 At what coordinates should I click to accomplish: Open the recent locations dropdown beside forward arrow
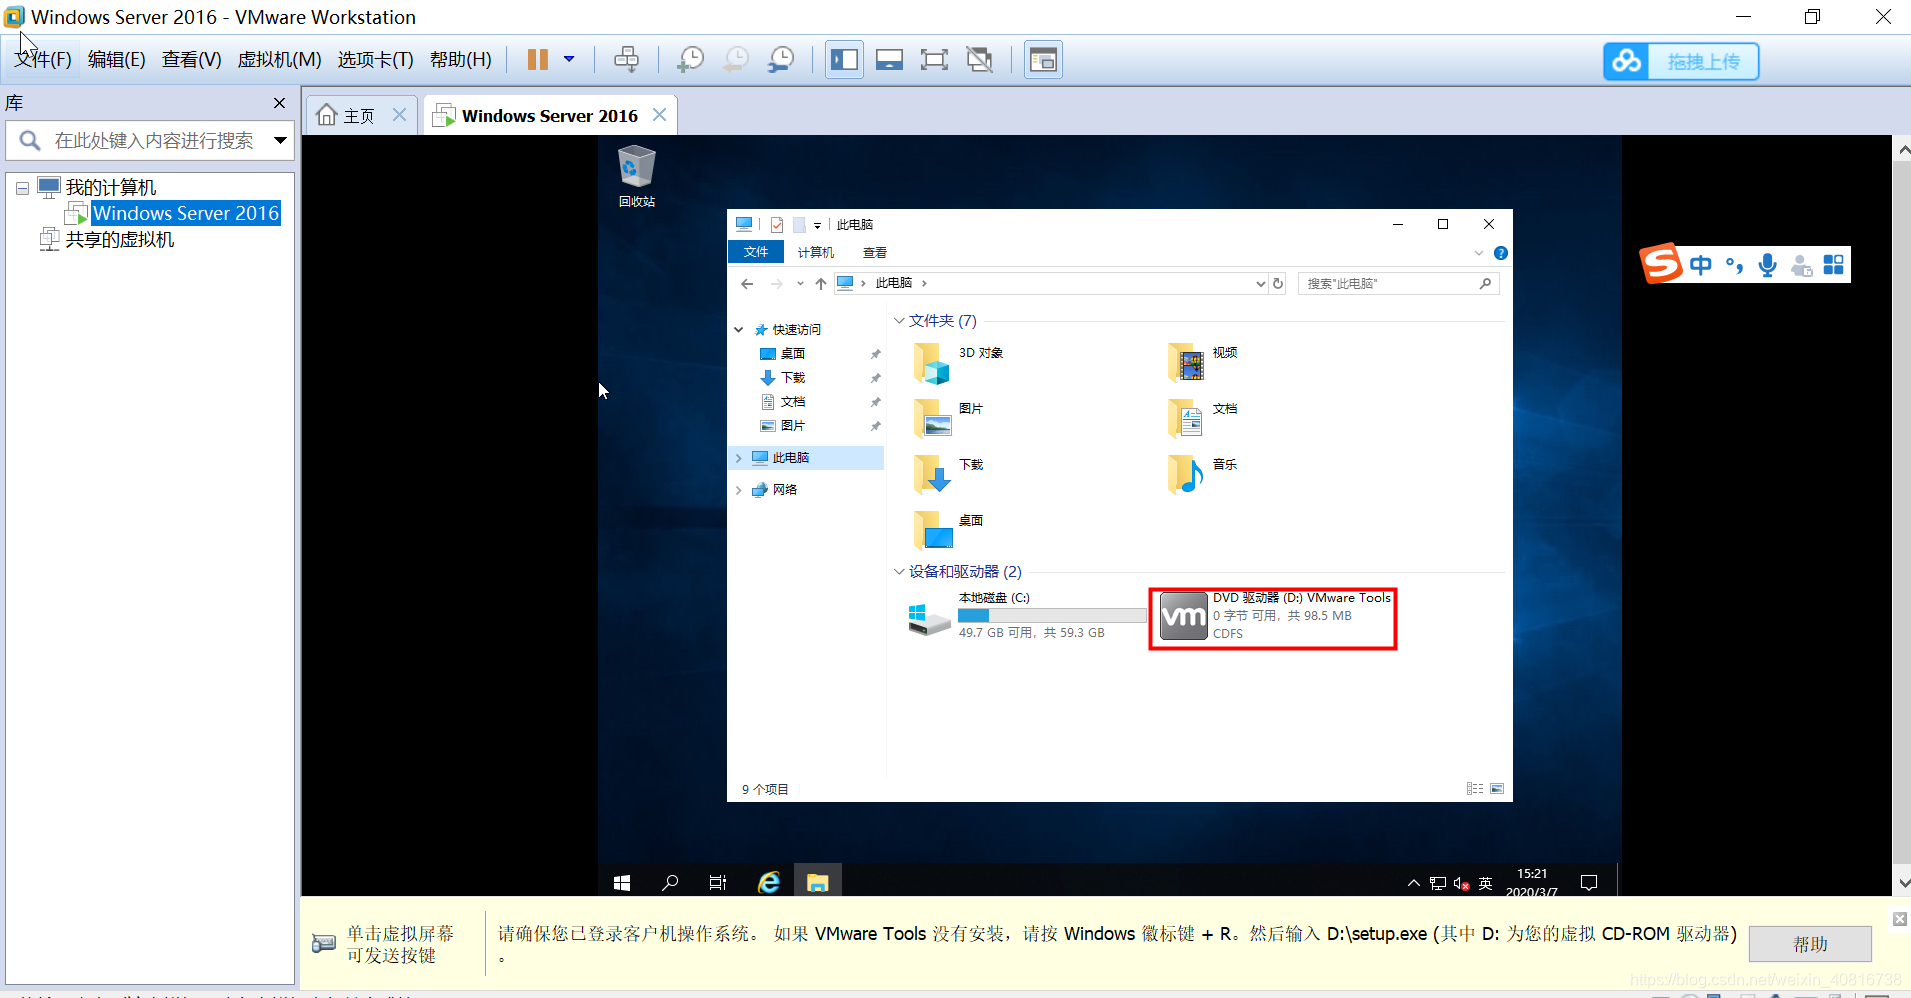pyautogui.click(x=800, y=284)
